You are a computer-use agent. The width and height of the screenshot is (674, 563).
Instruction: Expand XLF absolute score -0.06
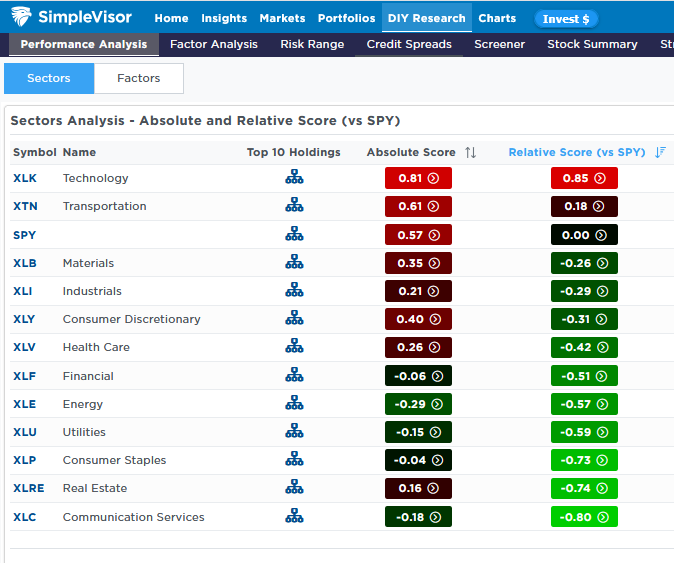coord(418,376)
